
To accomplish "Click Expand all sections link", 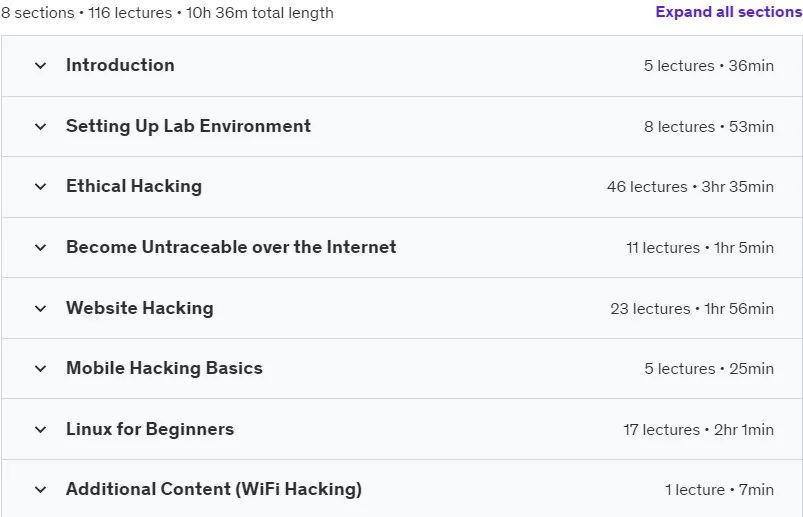I will (729, 12).
